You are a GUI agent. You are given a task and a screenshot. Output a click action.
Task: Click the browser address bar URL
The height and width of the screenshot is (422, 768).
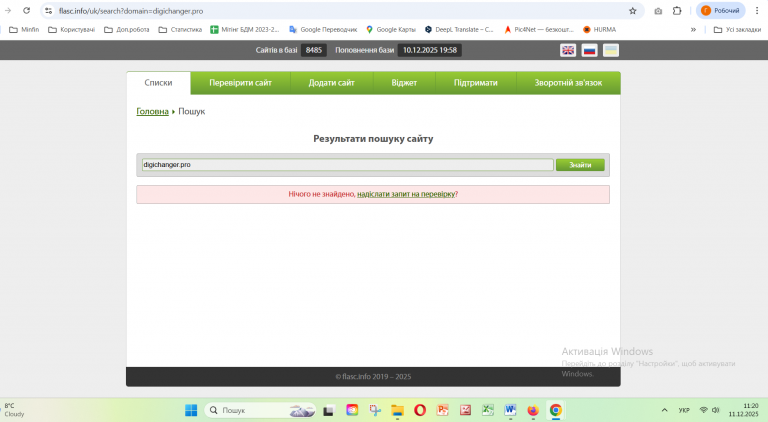131,11
